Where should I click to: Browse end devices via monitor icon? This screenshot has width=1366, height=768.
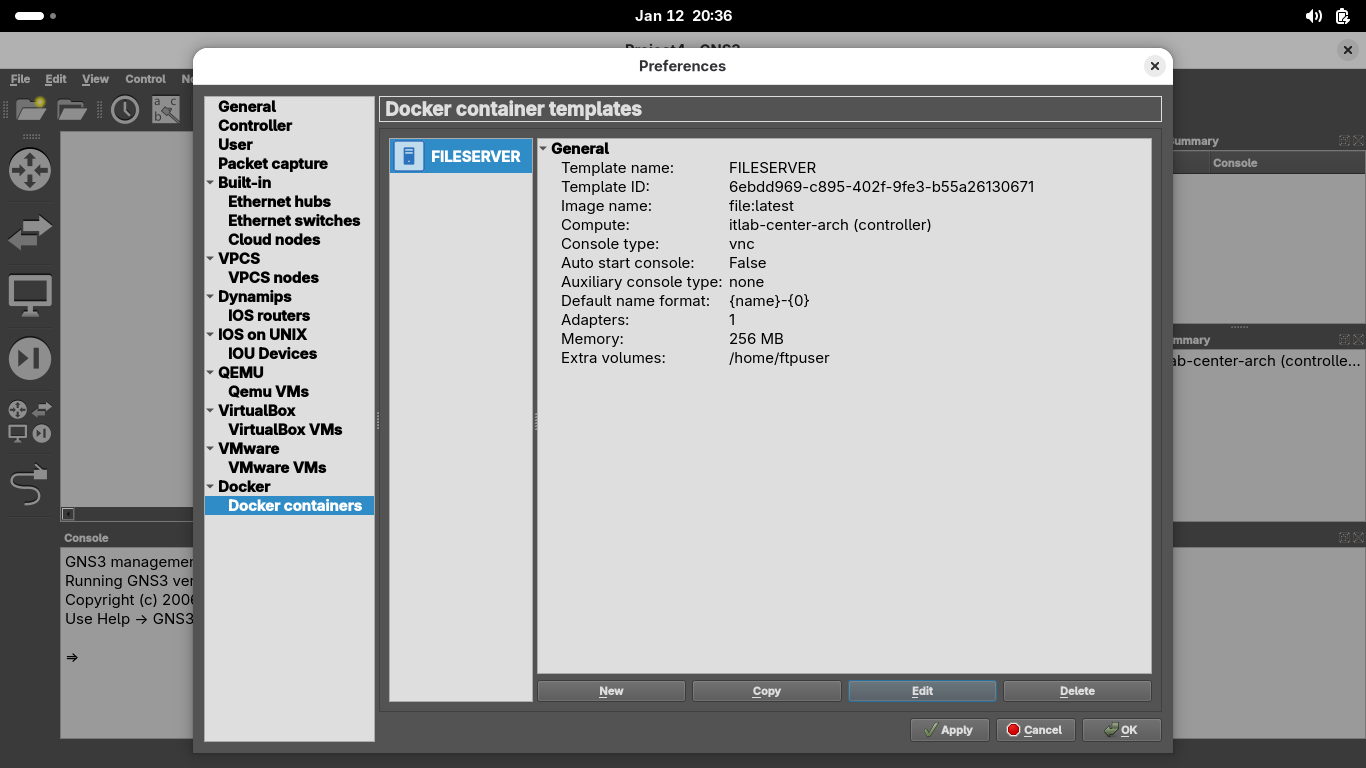click(29, 296)
